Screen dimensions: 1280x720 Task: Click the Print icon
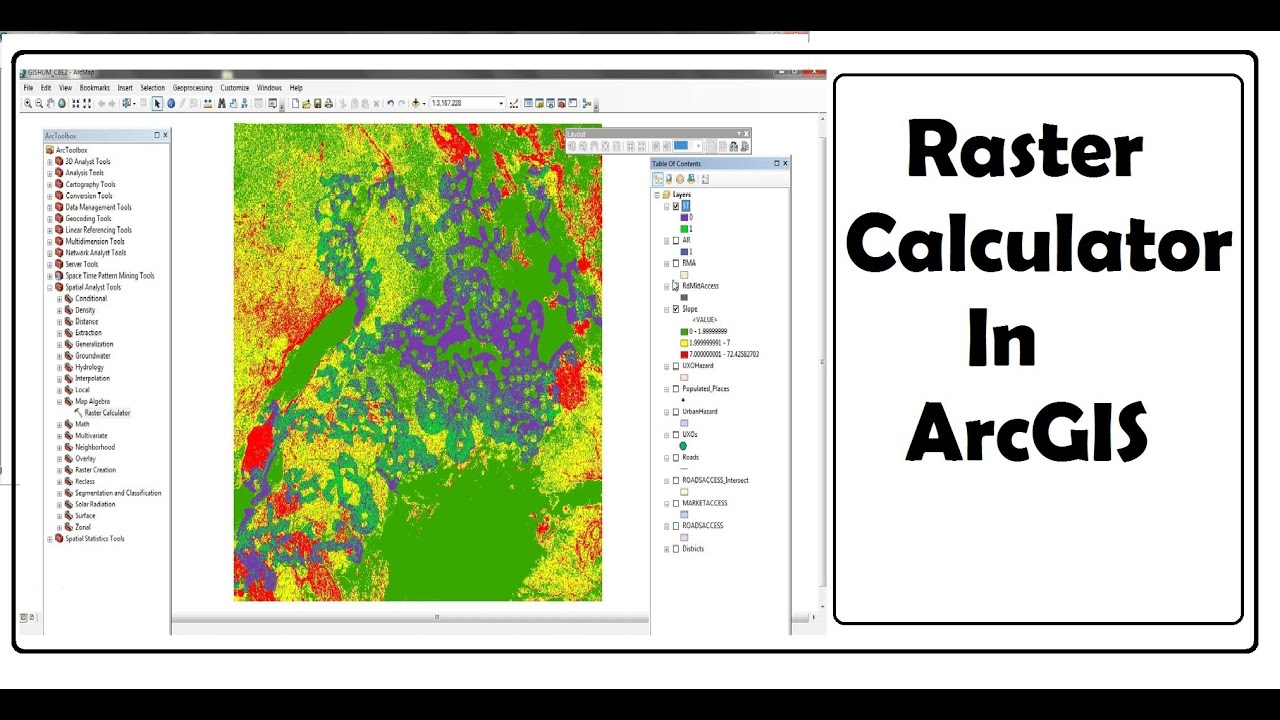328,103
